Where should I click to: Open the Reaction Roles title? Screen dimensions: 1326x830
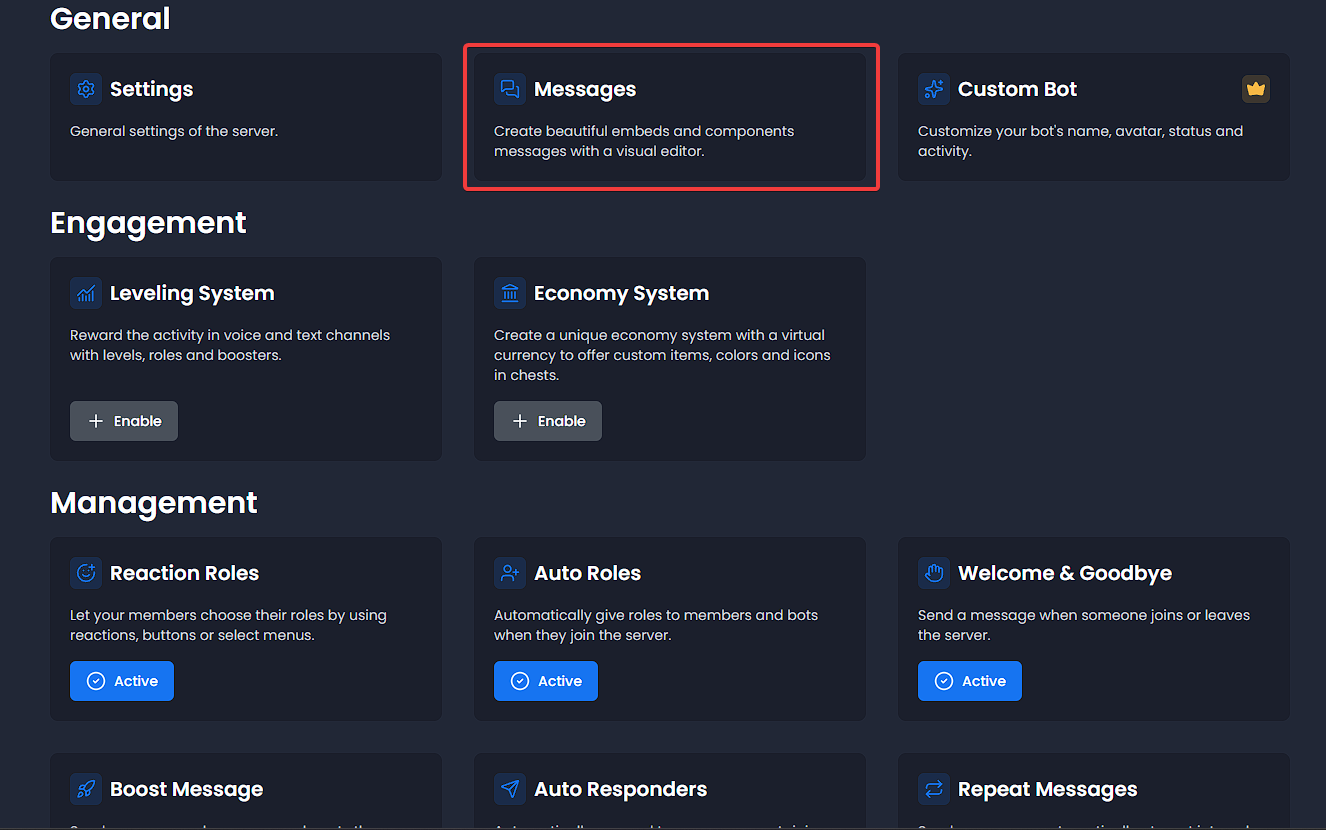(x=184, y=573)
